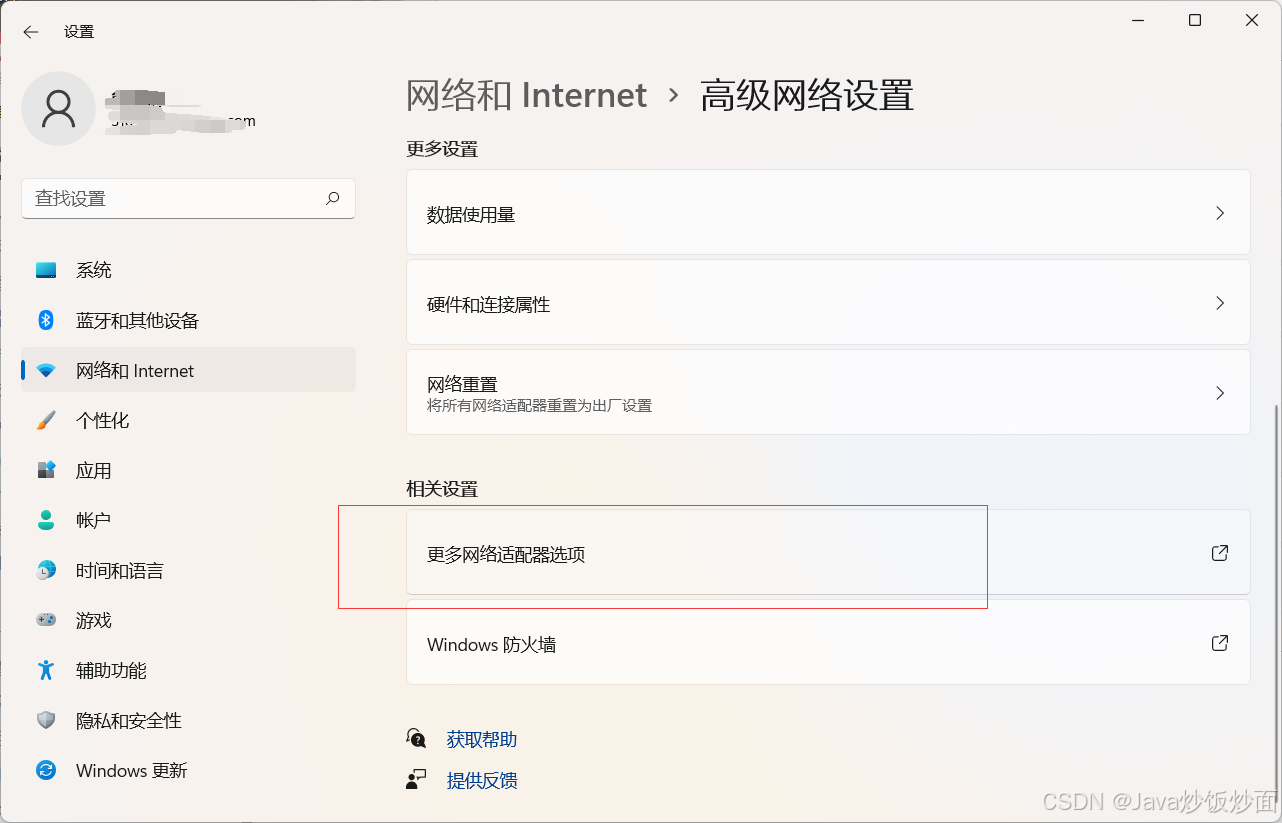Open 辅助功能 settings
The width and height of the screenshot is (1282, 823).
tap(188, 670)
